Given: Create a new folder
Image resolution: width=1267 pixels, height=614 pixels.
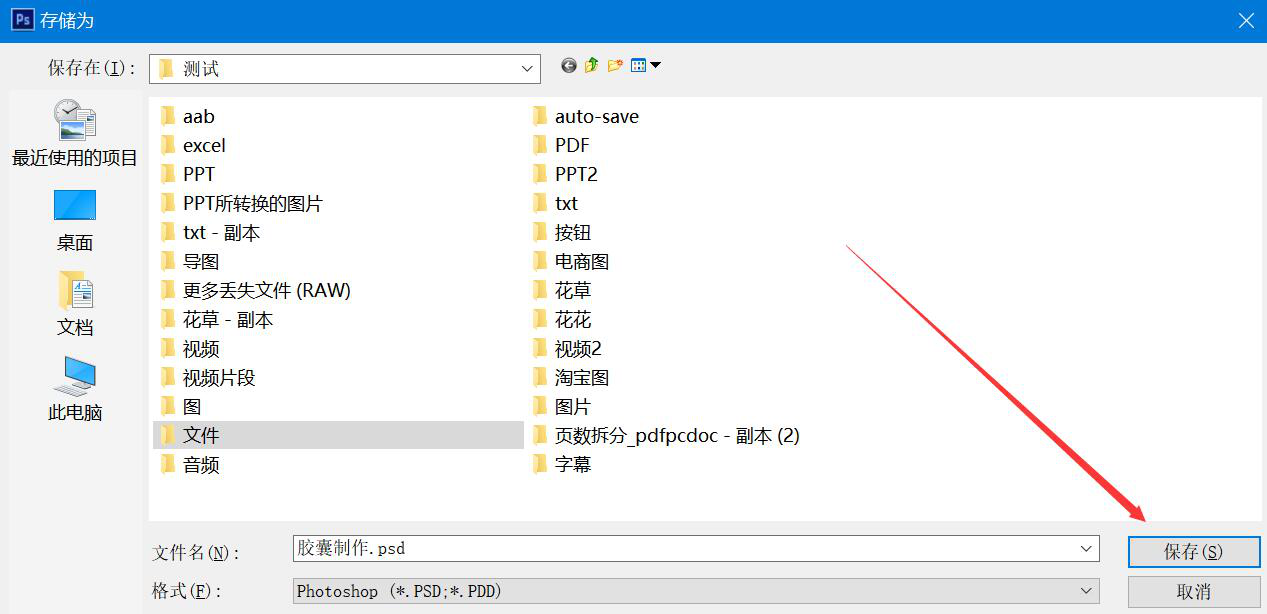Looking at the screenshot, I should pyautogui.click(x=615, y=66).
